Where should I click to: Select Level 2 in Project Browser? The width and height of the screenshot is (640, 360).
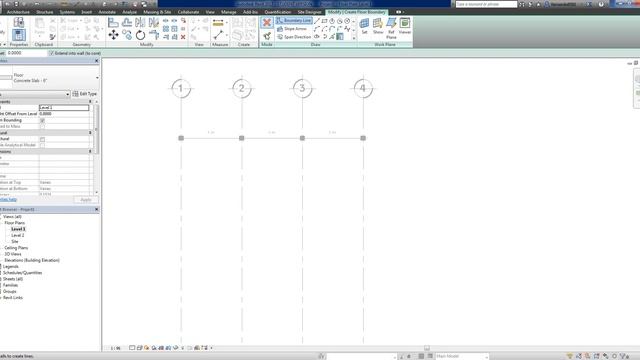click(18, 236)
